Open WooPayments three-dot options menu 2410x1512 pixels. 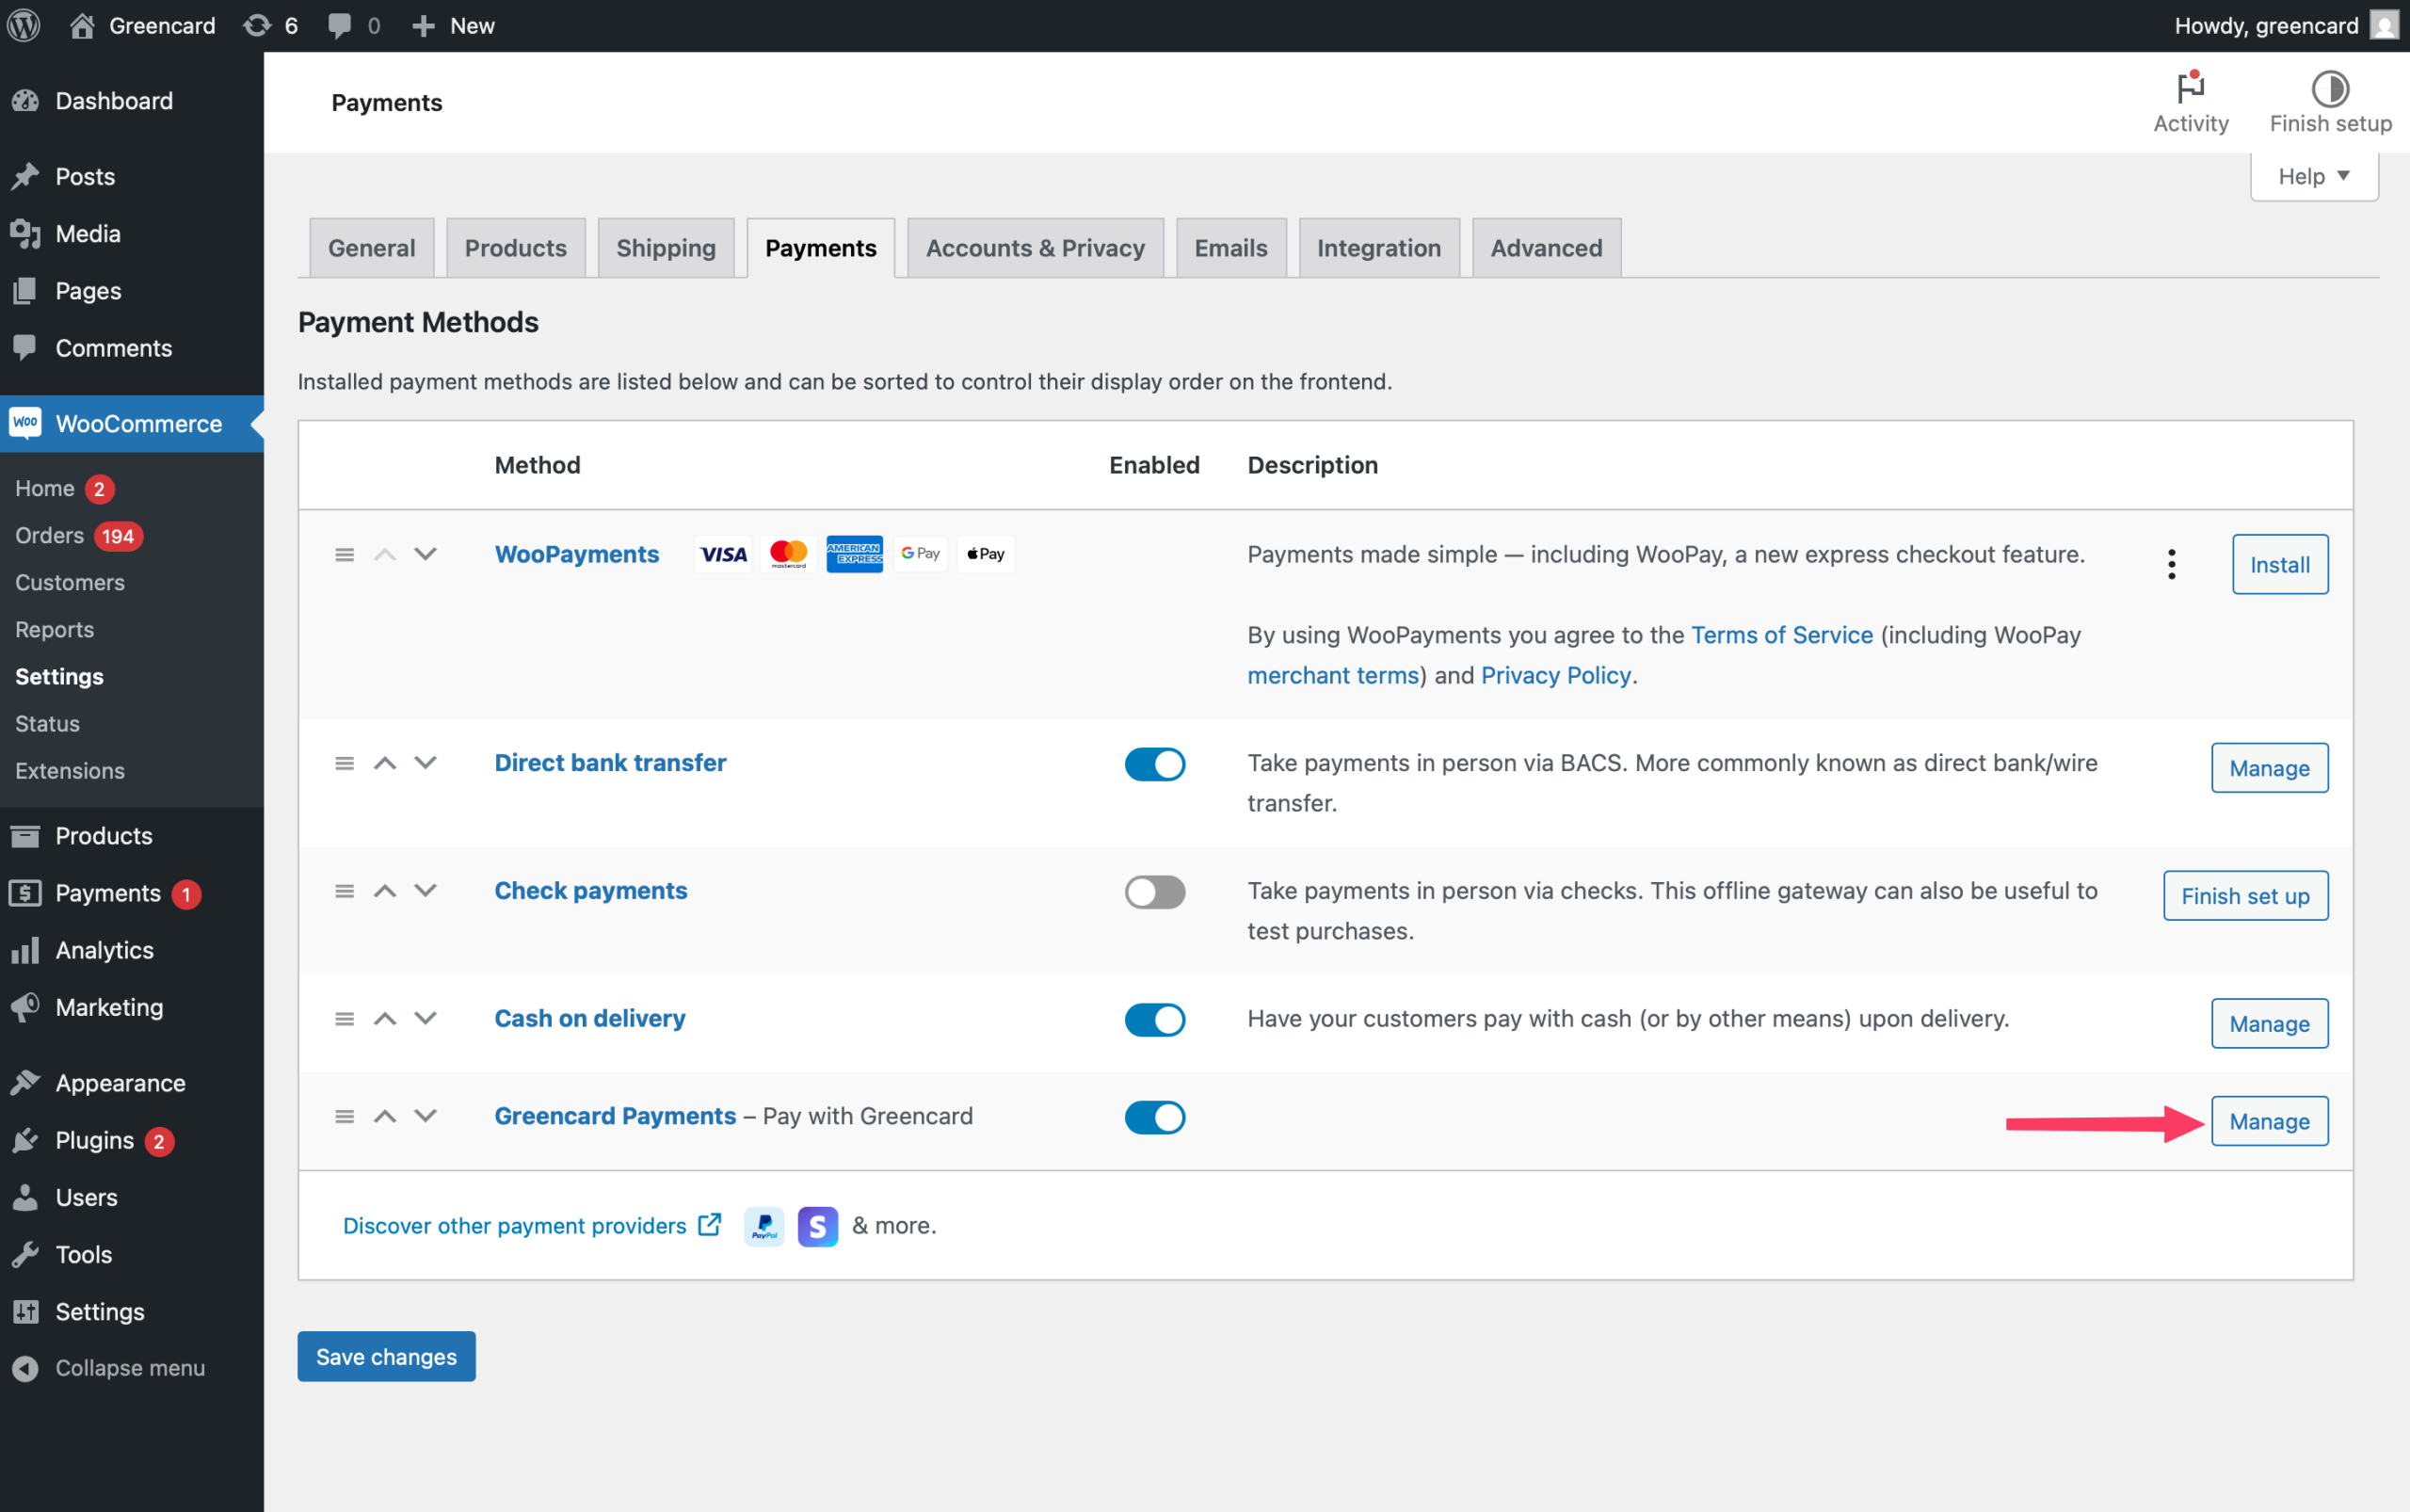click(2171, 564)
